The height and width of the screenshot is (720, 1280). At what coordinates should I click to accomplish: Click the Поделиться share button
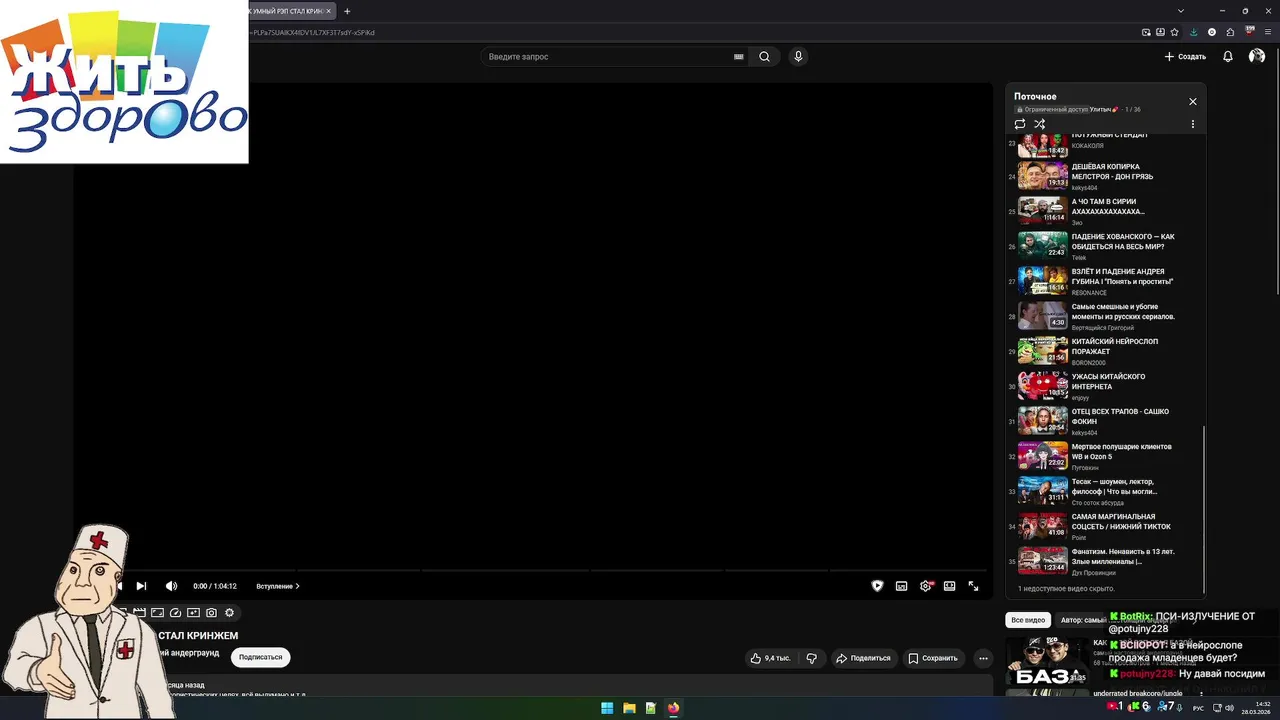coord(863,658)
